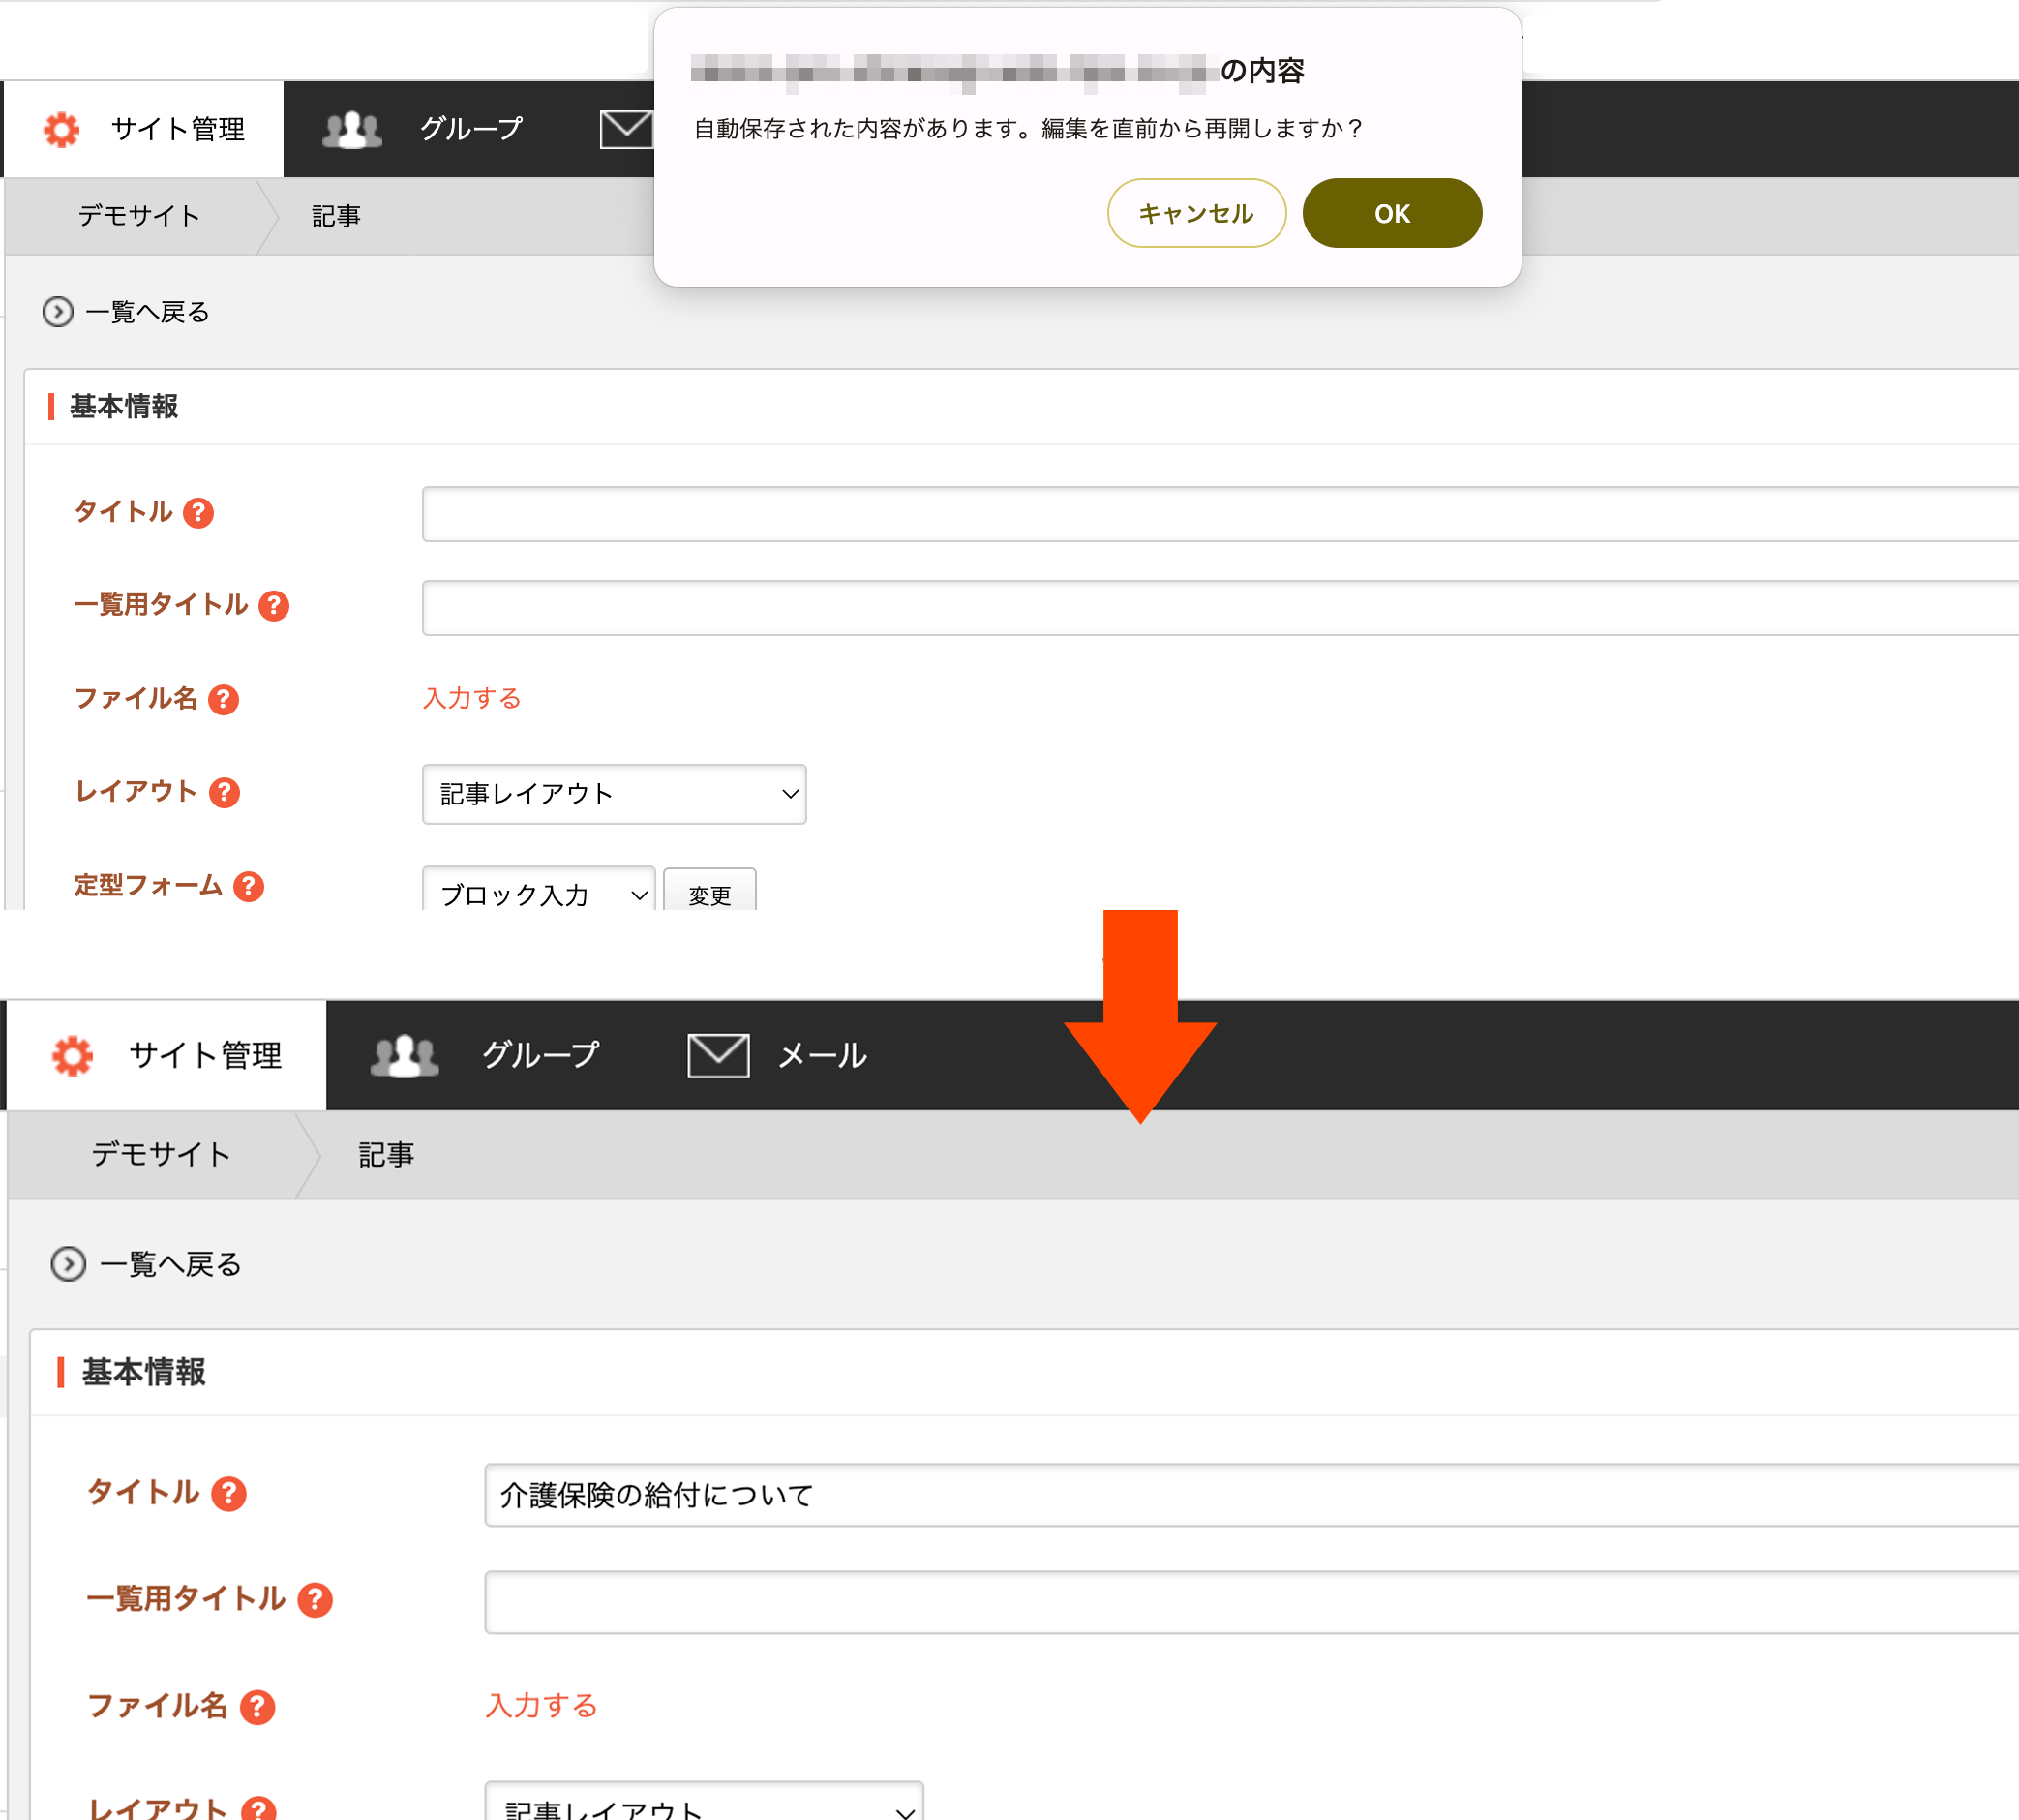Open メール menu in lower screenshot
2019x1820 pixels.
click(x=822, y=1055)
